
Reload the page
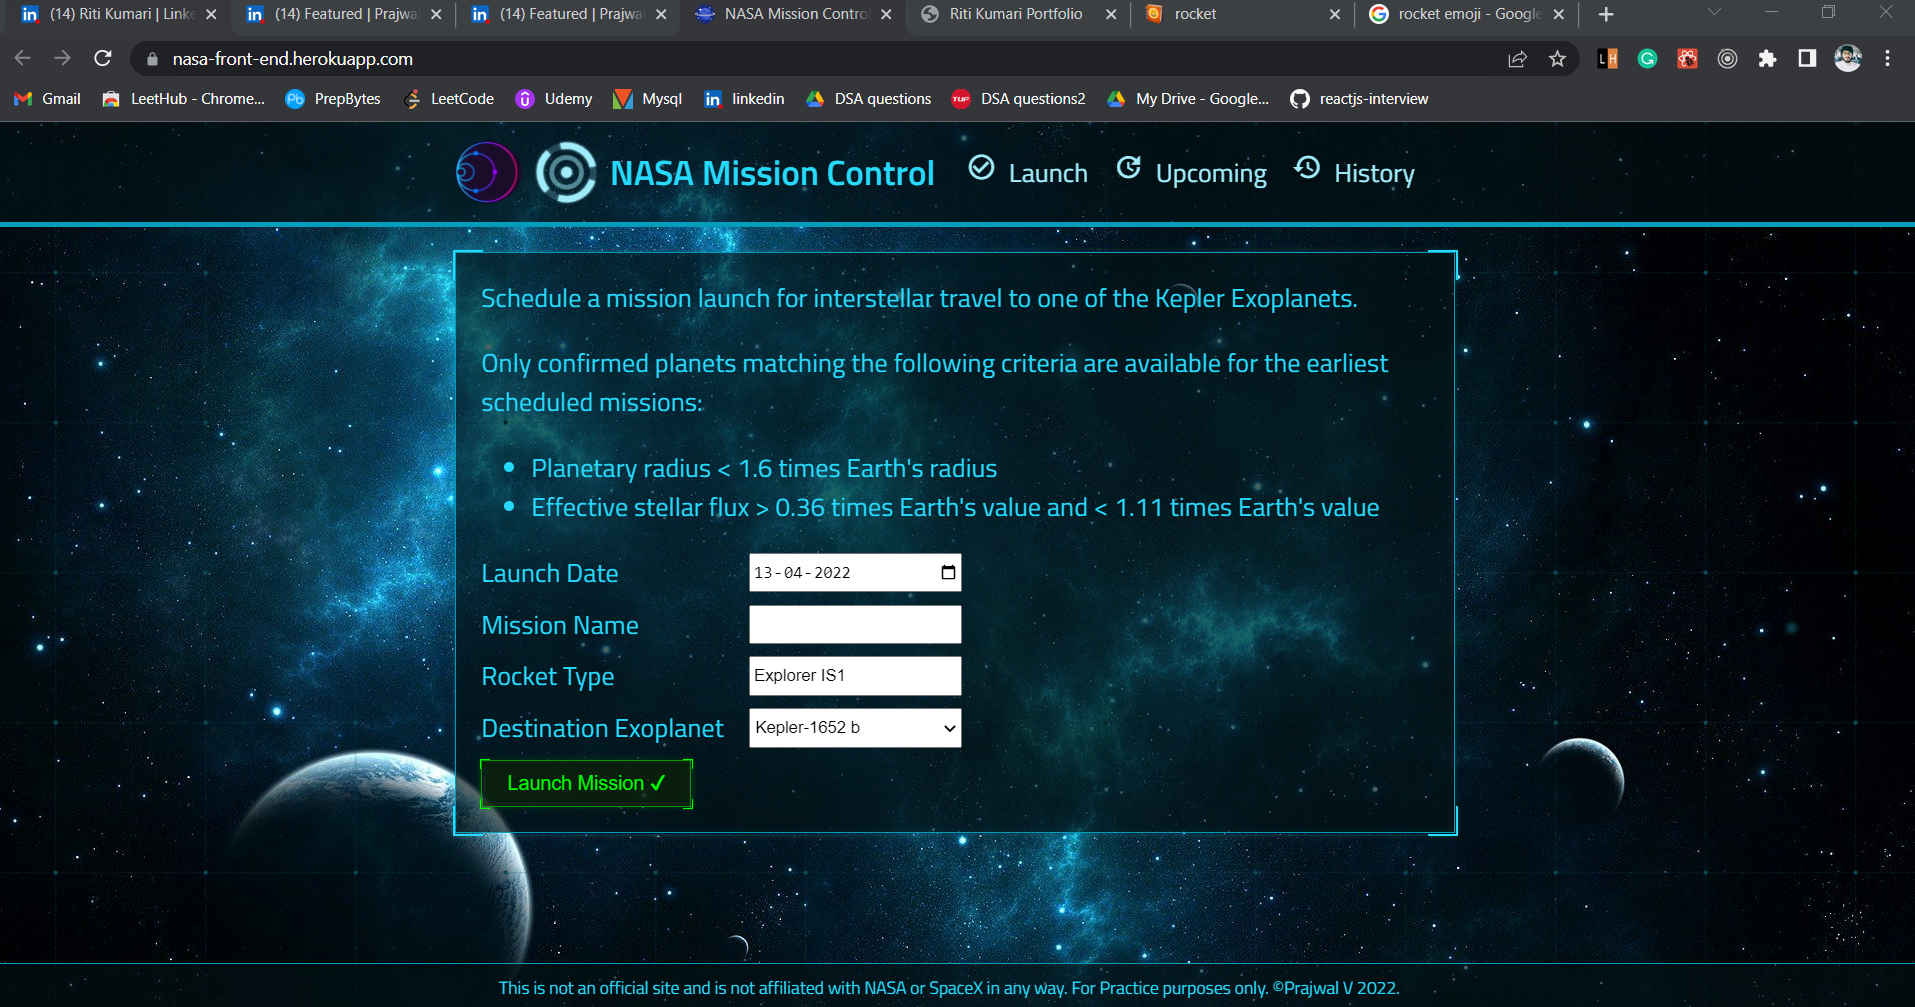pos(103,59)
